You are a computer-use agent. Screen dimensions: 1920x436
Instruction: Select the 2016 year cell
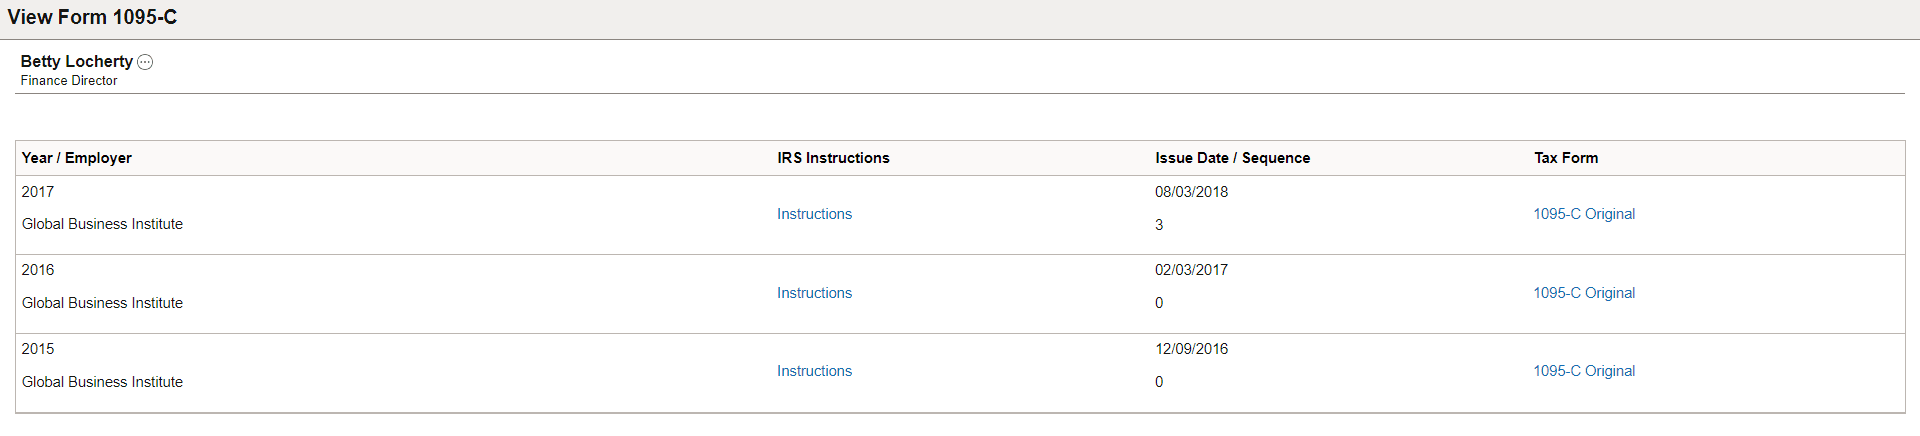point(38,270)
